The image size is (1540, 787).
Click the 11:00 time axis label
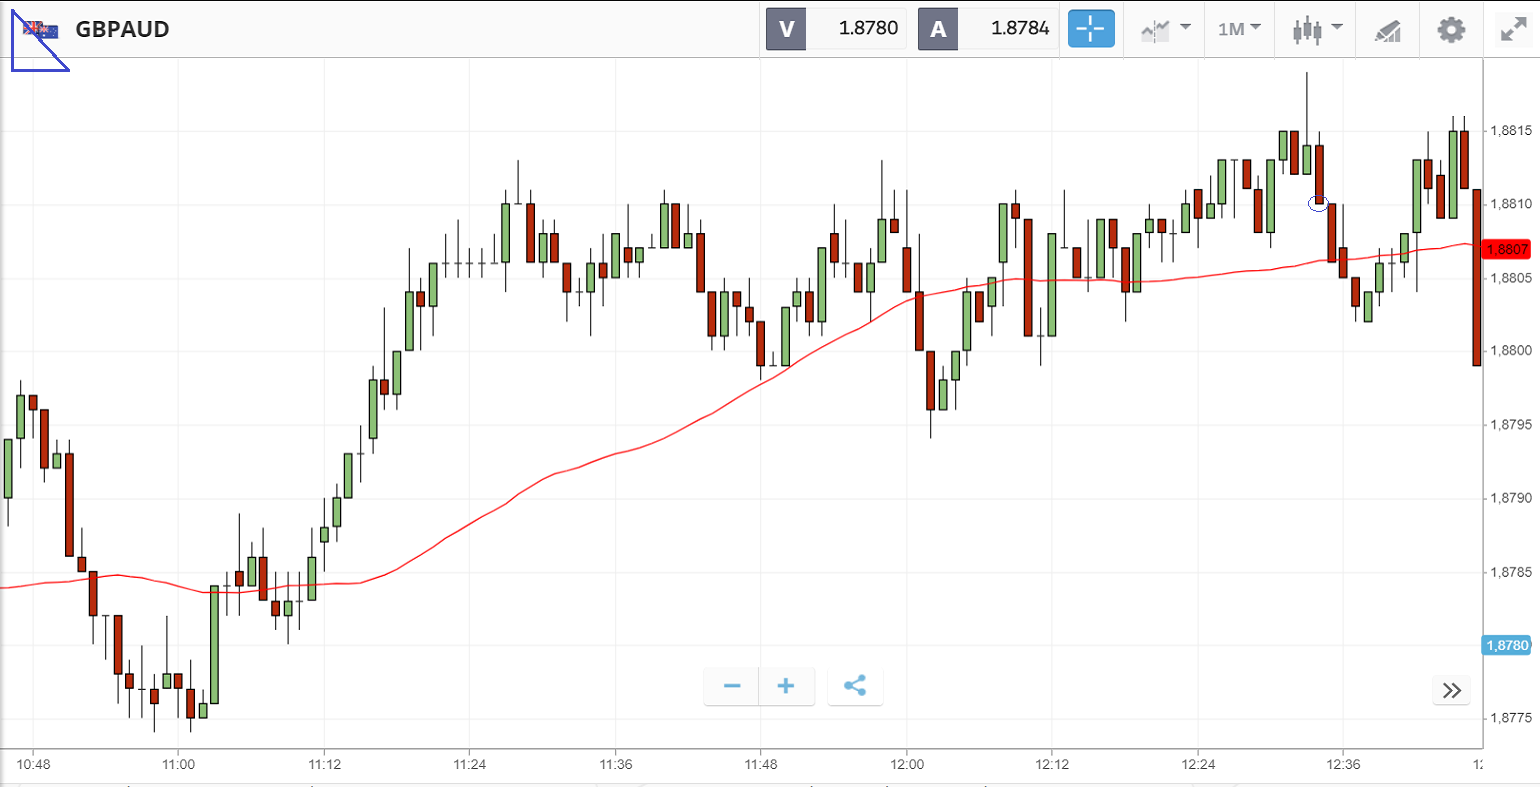[x=178, y=765]
